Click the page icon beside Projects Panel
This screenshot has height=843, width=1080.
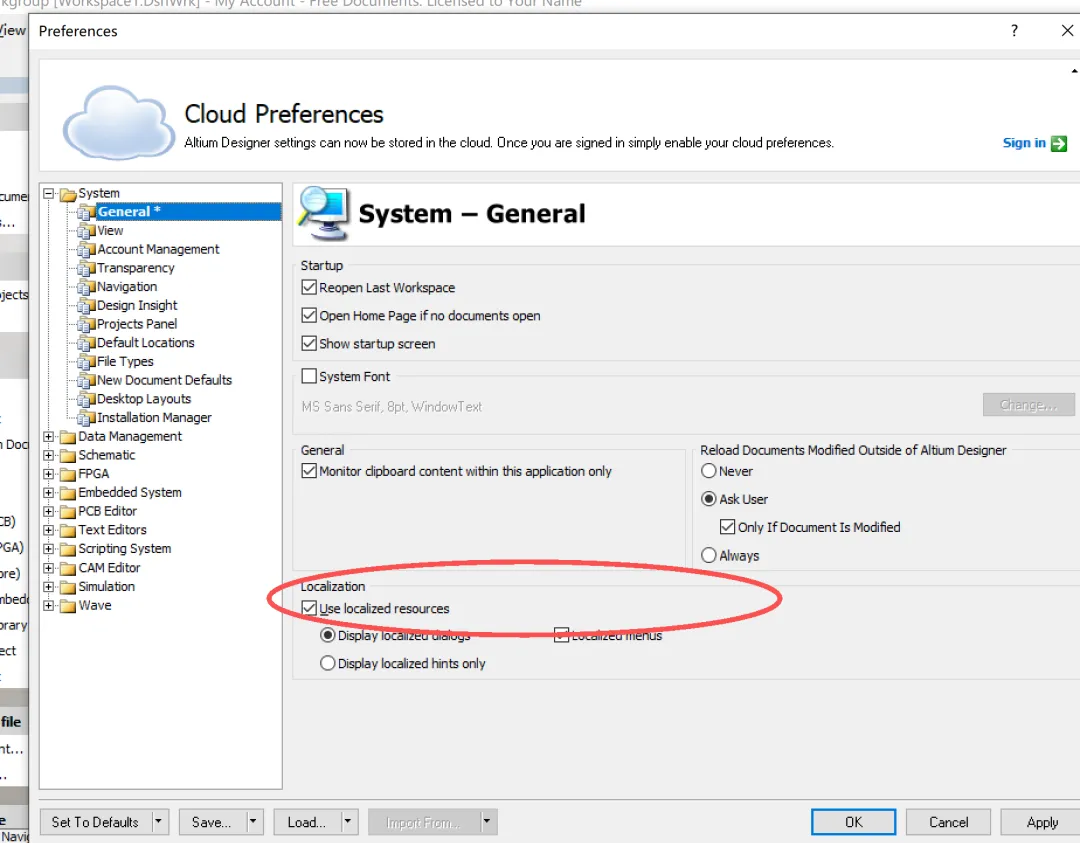86,324
